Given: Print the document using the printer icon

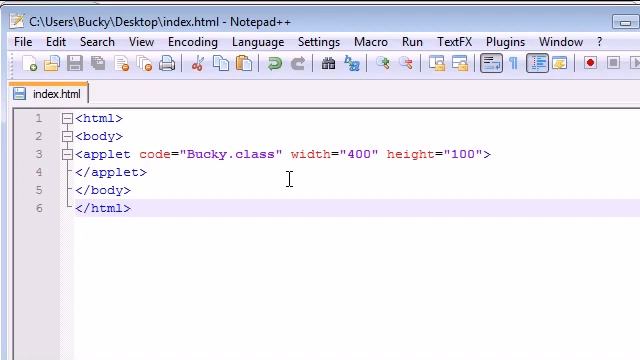Looking at the screenshot, I should click(167, 64).
